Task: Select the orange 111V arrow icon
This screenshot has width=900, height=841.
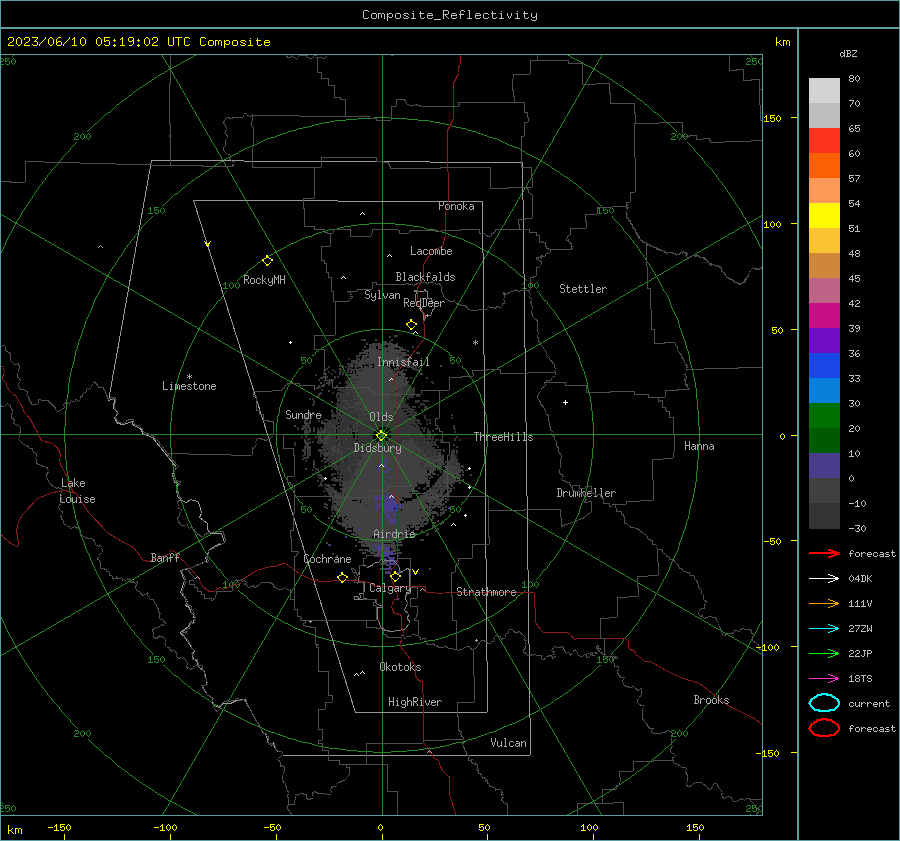Action: tap(824, 603)
